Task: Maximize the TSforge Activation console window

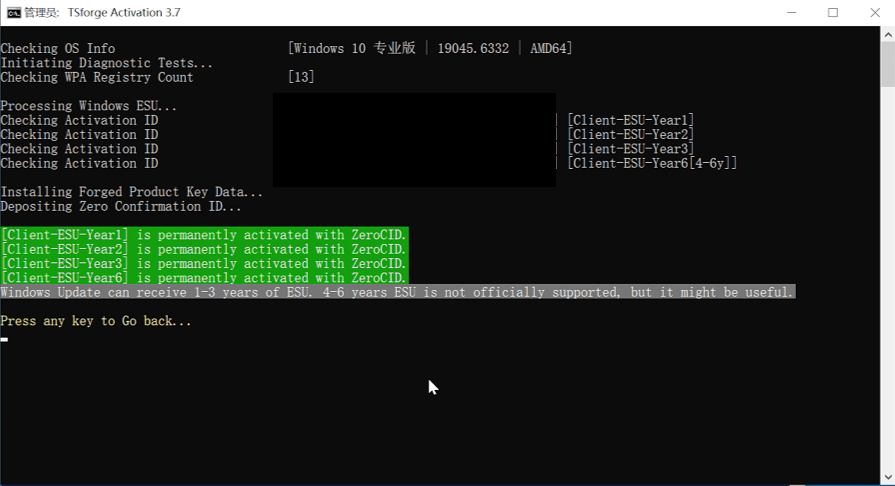Action: pos(833,13)
